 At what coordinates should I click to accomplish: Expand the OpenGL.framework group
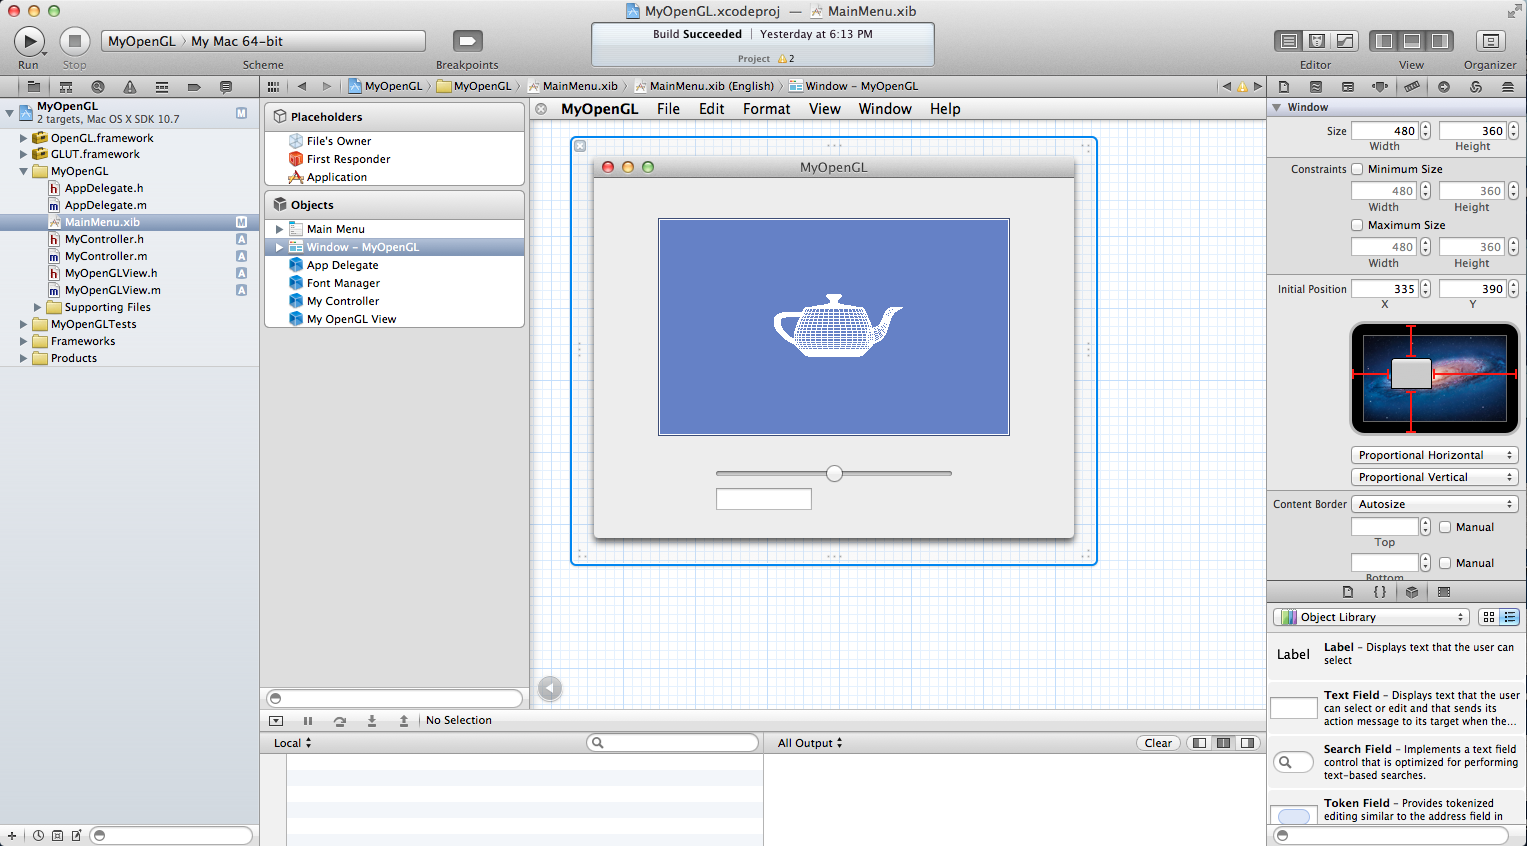pyautogui.click(x=23, y=138)
